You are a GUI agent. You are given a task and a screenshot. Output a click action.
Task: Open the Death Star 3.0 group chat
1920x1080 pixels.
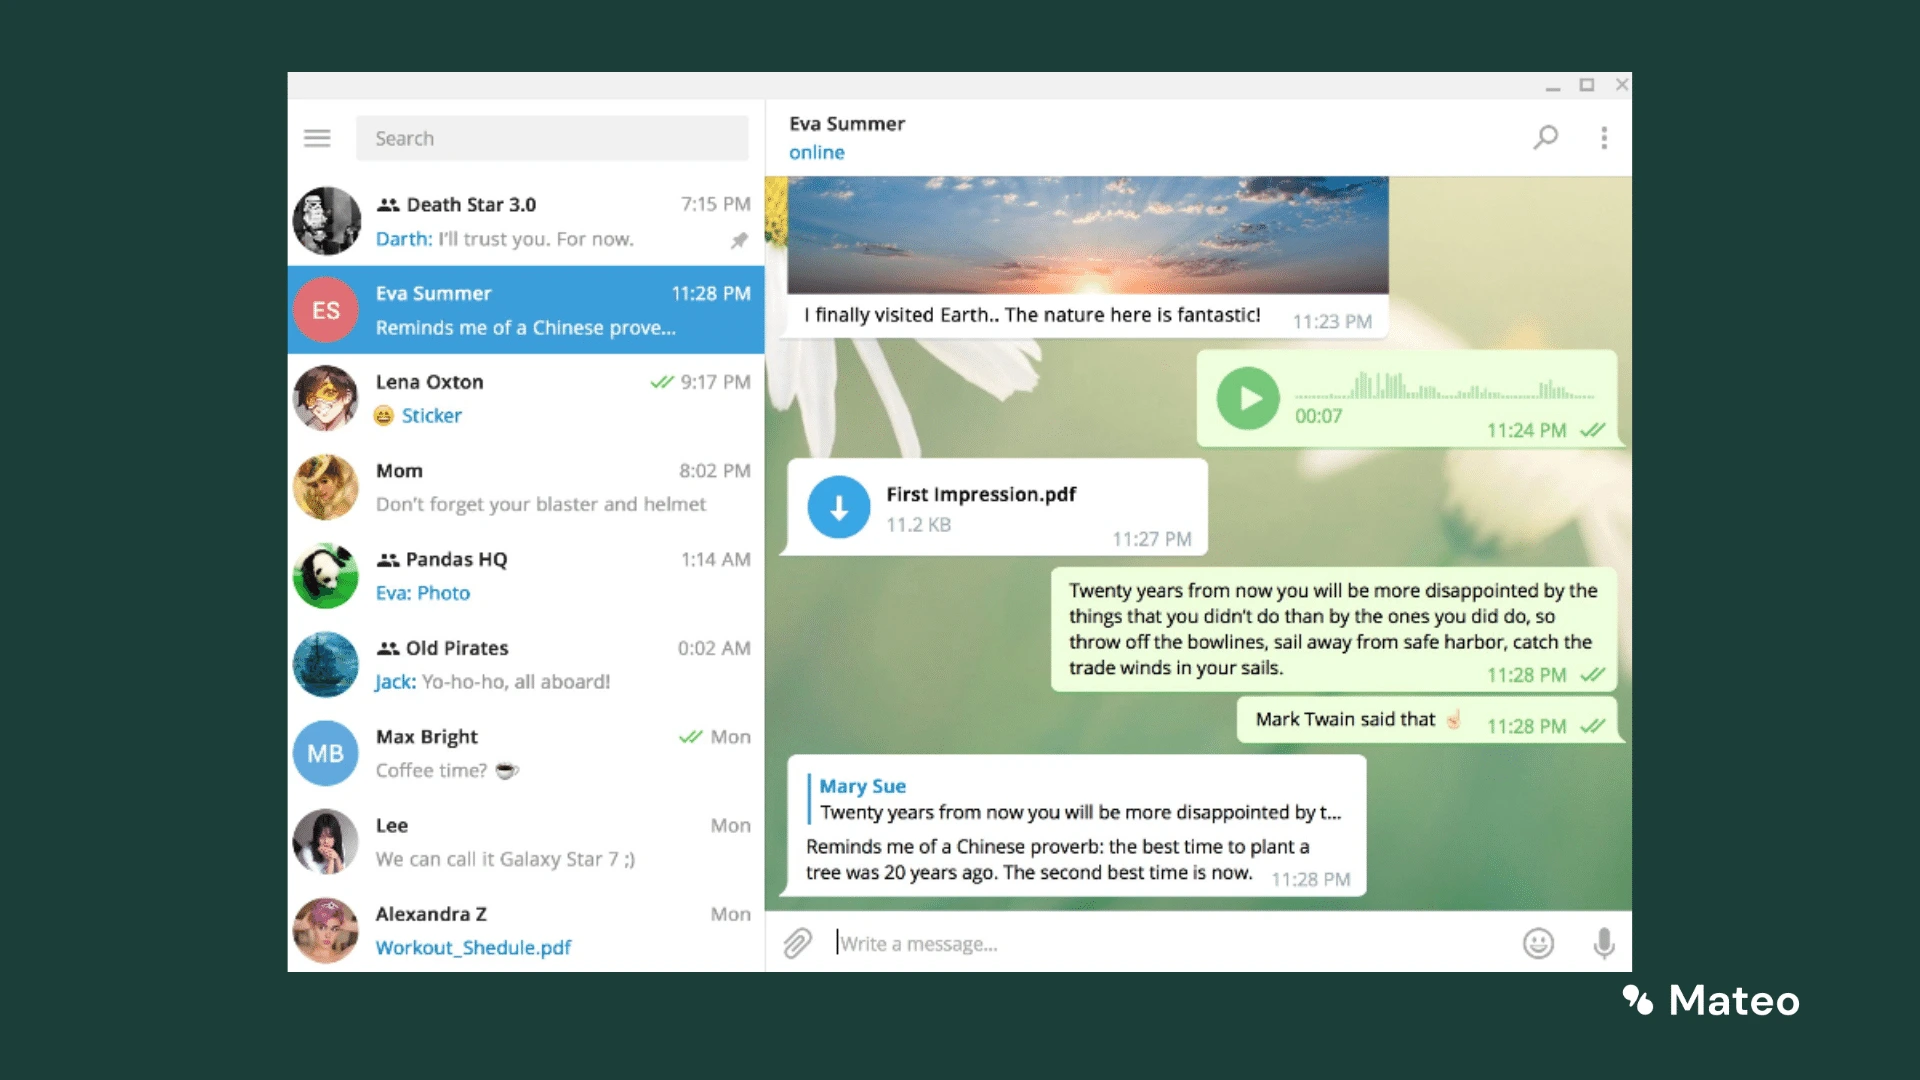click(524, 222)
